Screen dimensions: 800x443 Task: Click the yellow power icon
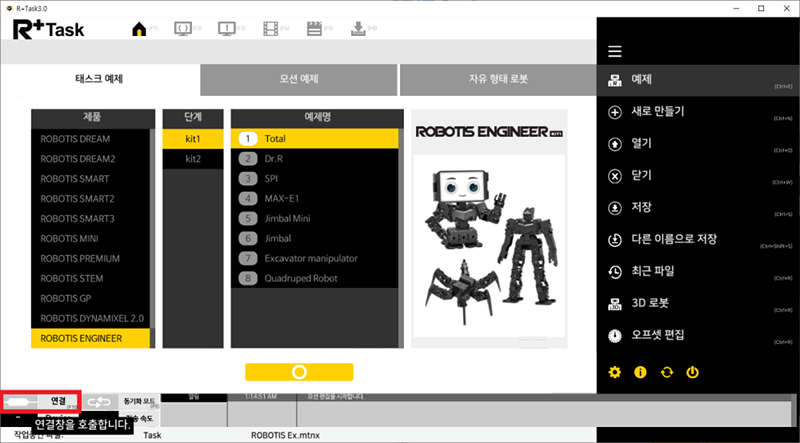tap(692, 372)
